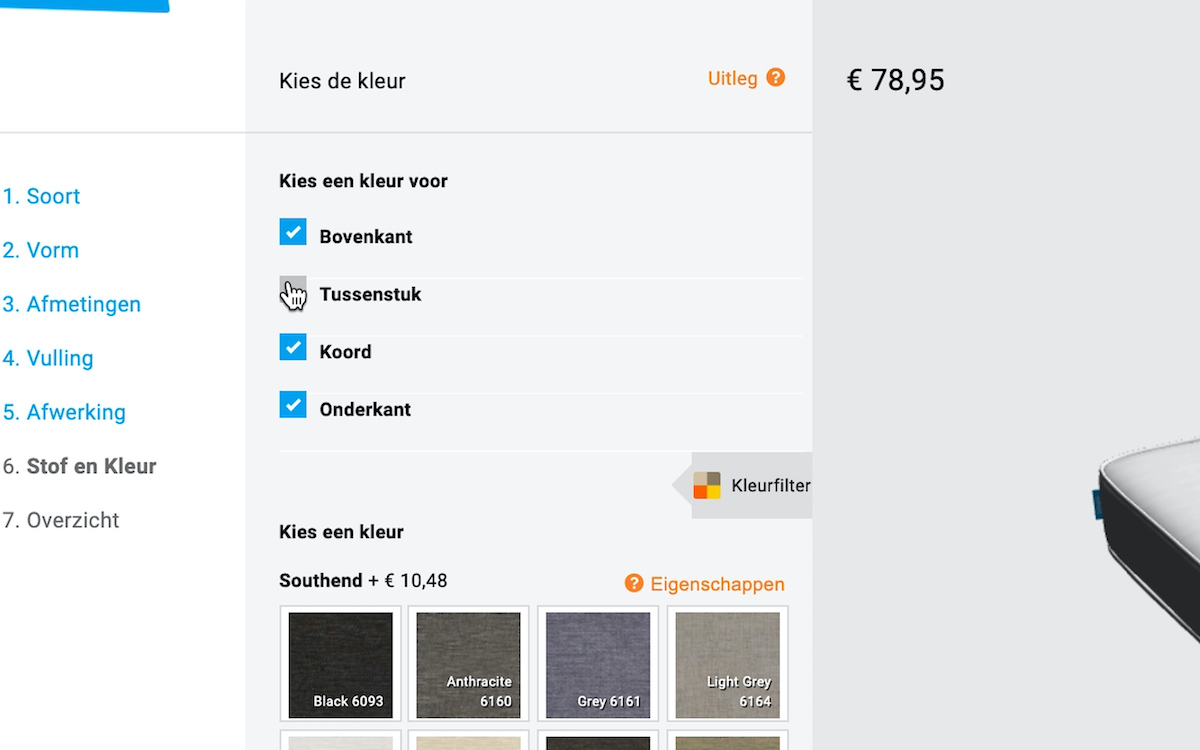Screen dimensions: 1200x750
Task: Choose the Black 6093 fabric swatch
Action: [341, 664]
